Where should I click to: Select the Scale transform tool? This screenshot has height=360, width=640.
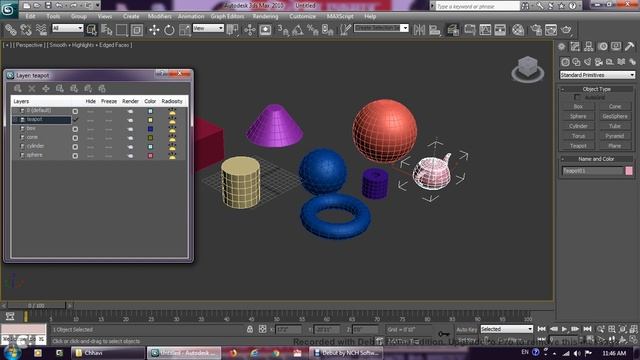coord(184,30)
